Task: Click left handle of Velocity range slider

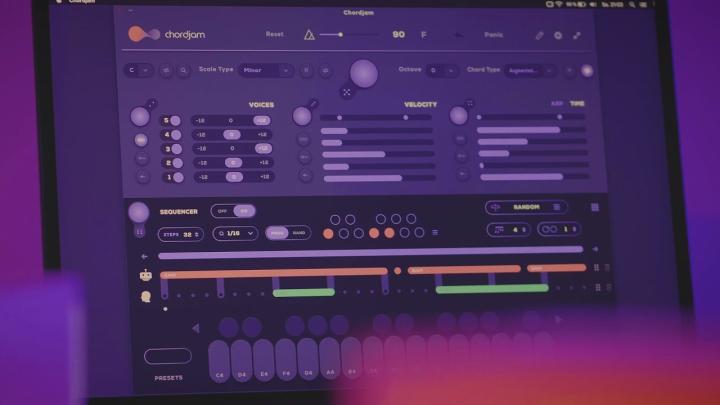Action: 339,118
